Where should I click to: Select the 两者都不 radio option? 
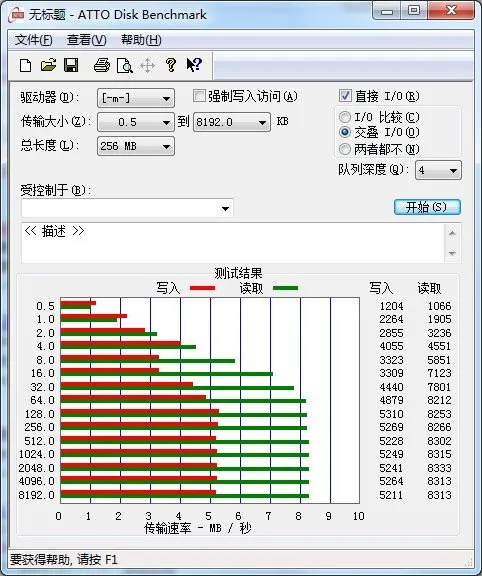(x=345, y=149)
